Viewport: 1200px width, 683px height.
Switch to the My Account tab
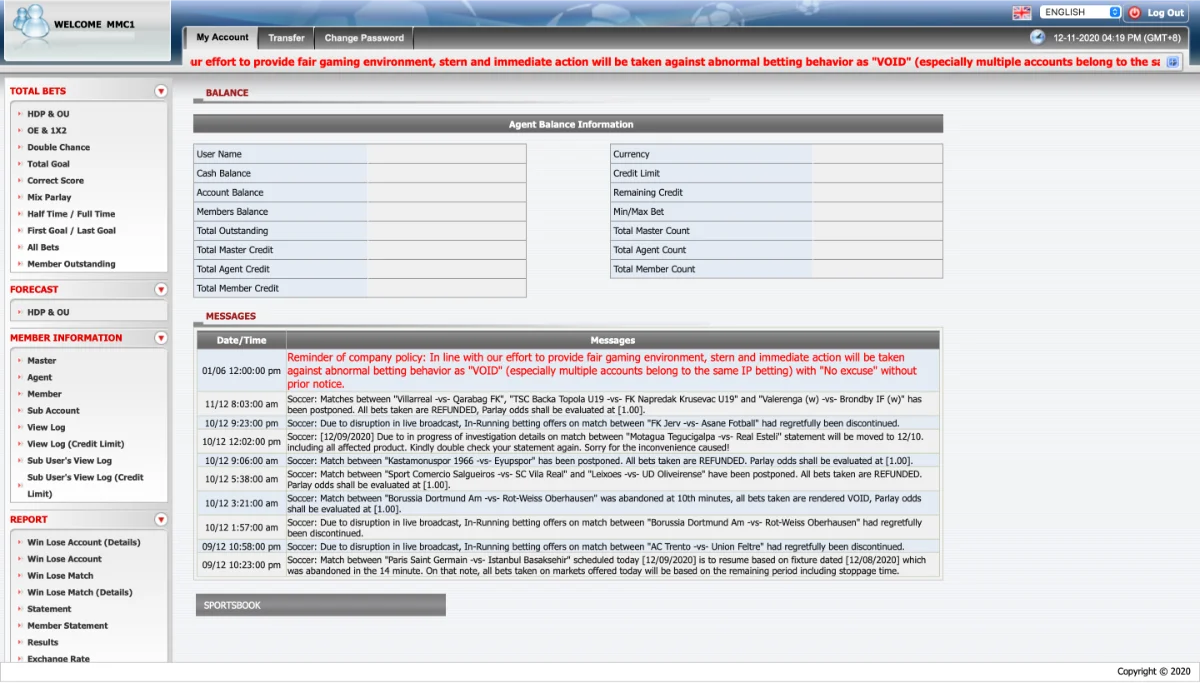pyautogui.click(x=222, y=38)
